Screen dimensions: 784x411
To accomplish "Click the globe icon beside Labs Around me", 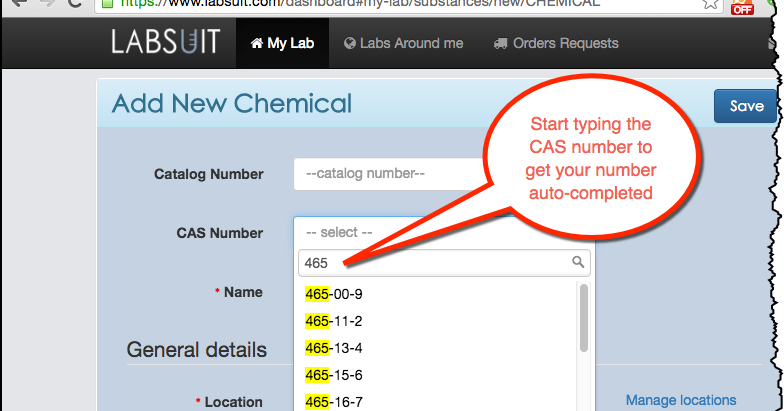I will (x=350, y=44).
